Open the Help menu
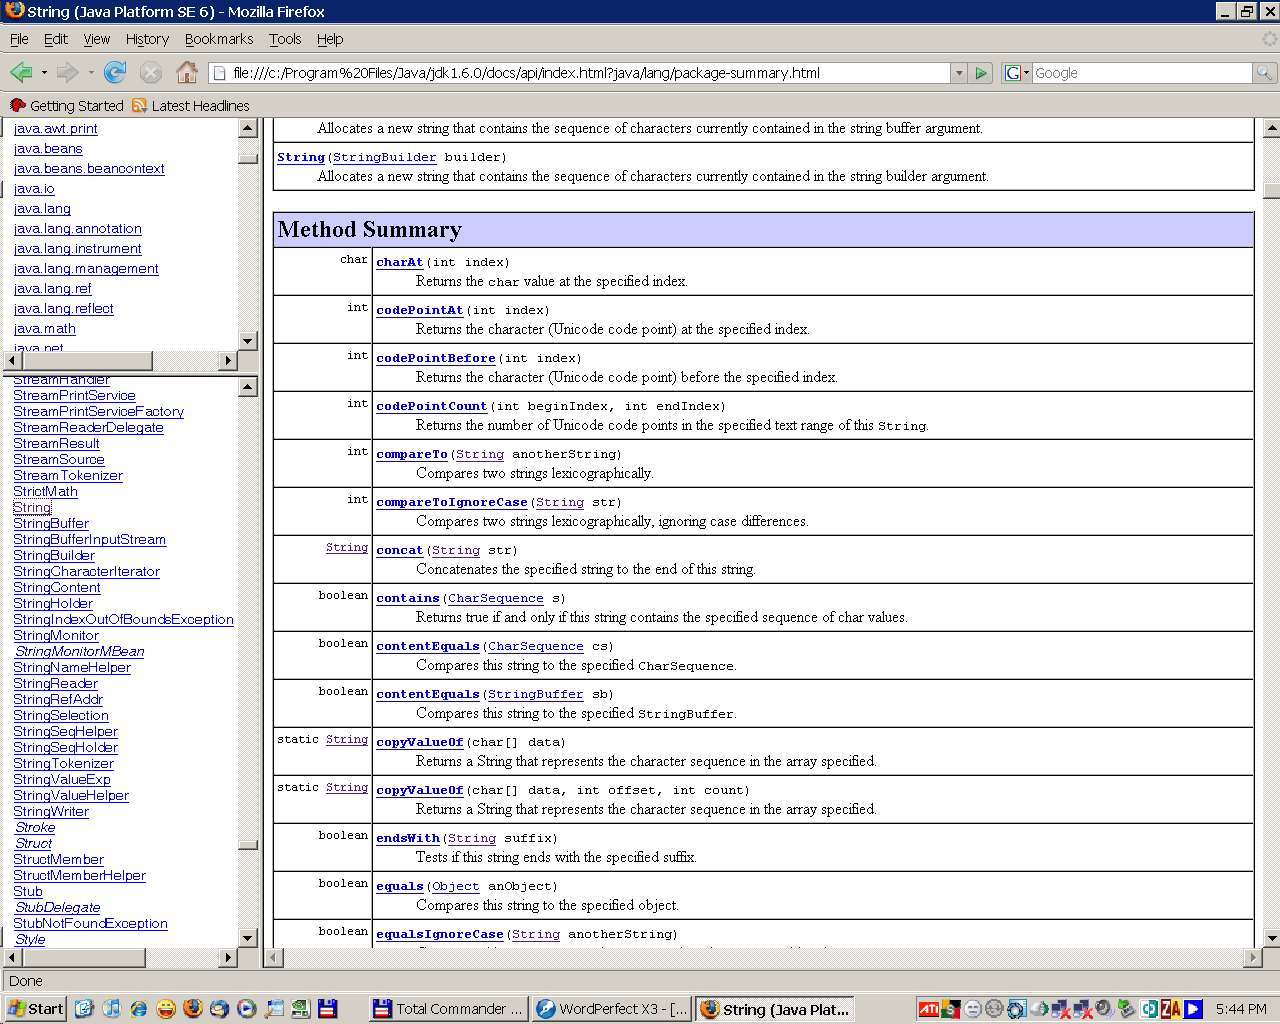Image resolution: width=1280 pixels, height=1024 pixels. (x=330, y=39)
